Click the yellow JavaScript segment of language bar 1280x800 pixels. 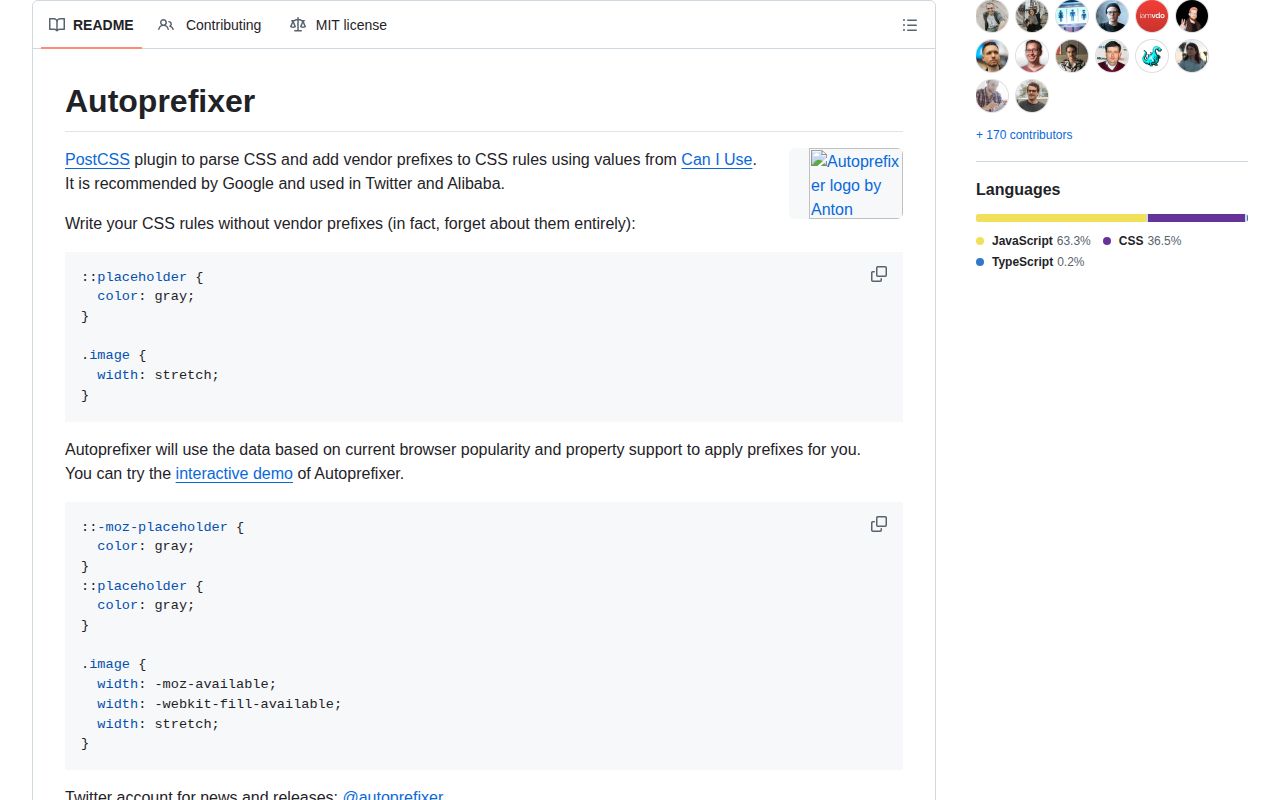pyautogui.click(x=1061, y=218)
